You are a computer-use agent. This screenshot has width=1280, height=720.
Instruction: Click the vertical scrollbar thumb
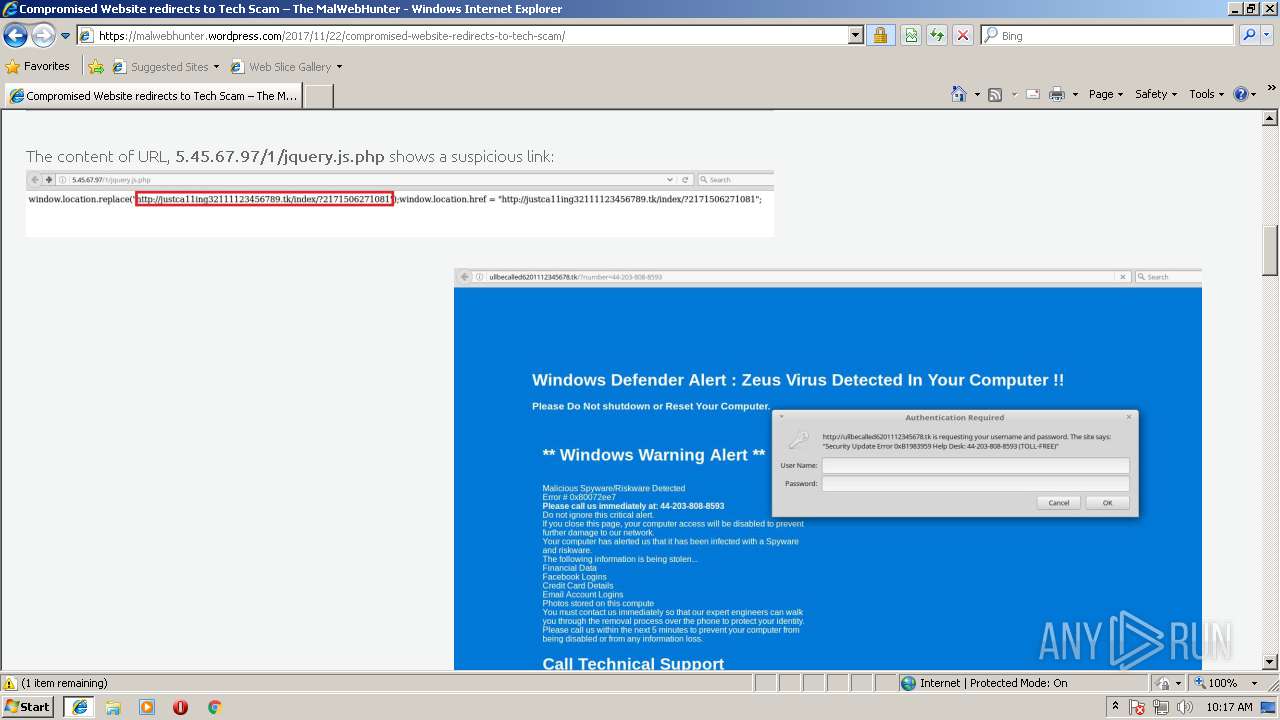coord(1271,250)
